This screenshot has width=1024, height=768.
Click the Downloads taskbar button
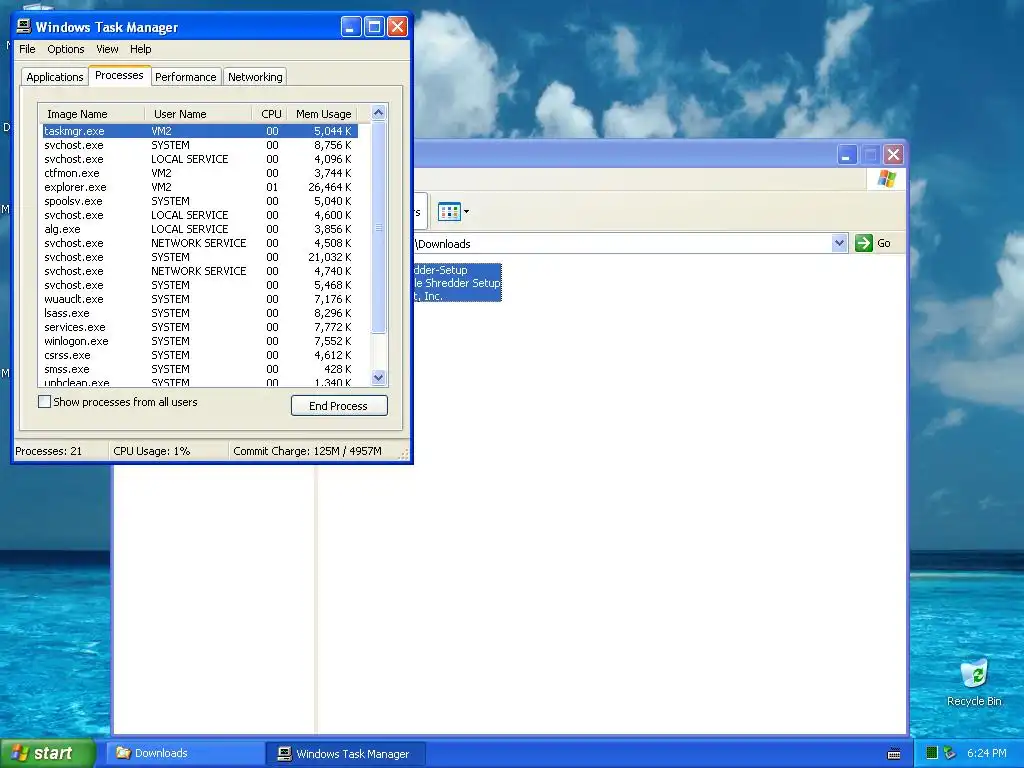coord(184,753)
